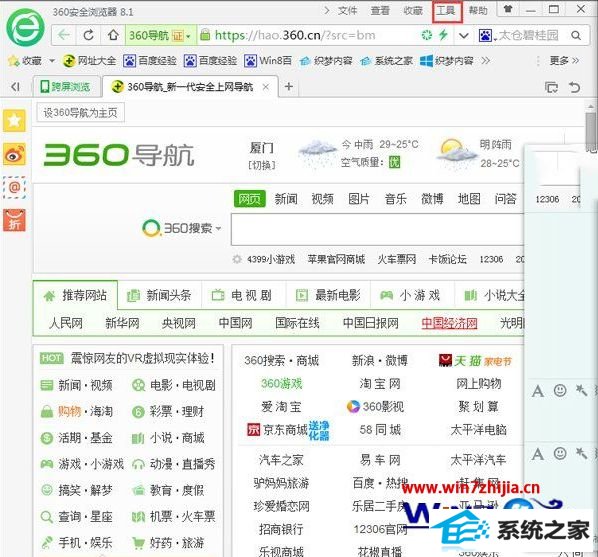598x557 pixels.
Task: Open the 招商银行 link
Action: tap(281, 529)
